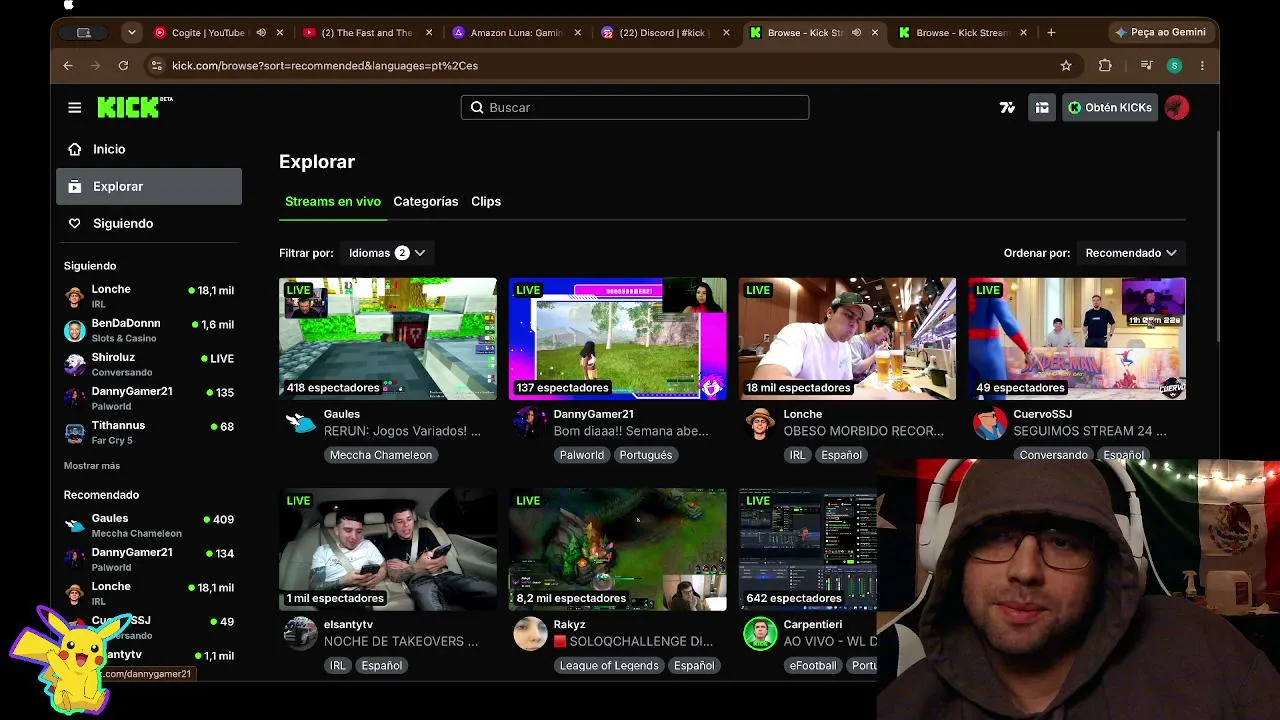Click the Peça ao Gemini button

tap(1160, 33)
